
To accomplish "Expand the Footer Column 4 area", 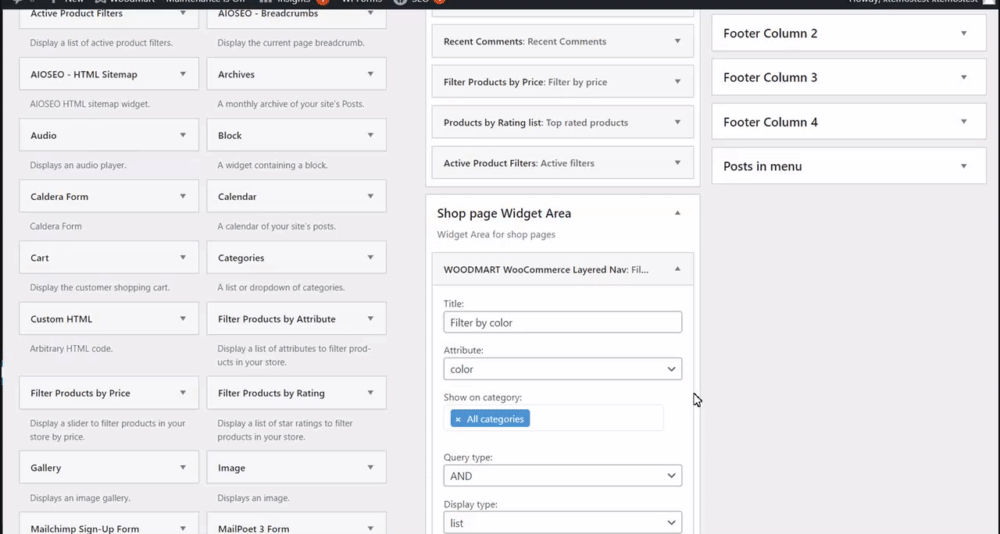I will tap(963, 122).
